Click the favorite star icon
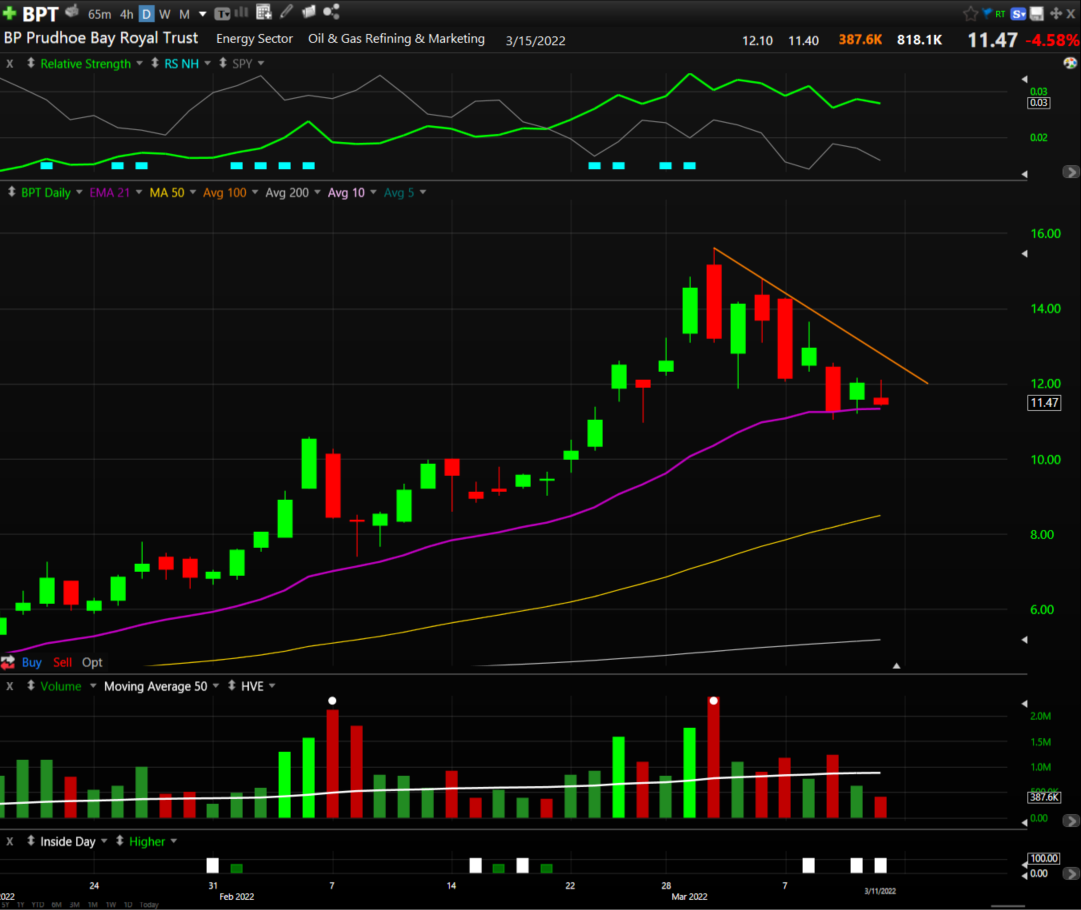Image resolution: width=1081 pixels, height=910 pixels. coord(970,13)
